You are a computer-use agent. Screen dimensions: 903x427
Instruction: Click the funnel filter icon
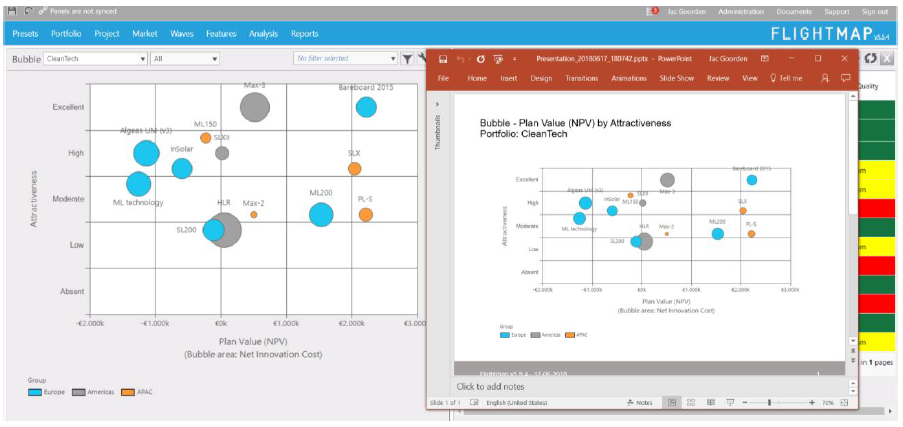pos(407,58)
